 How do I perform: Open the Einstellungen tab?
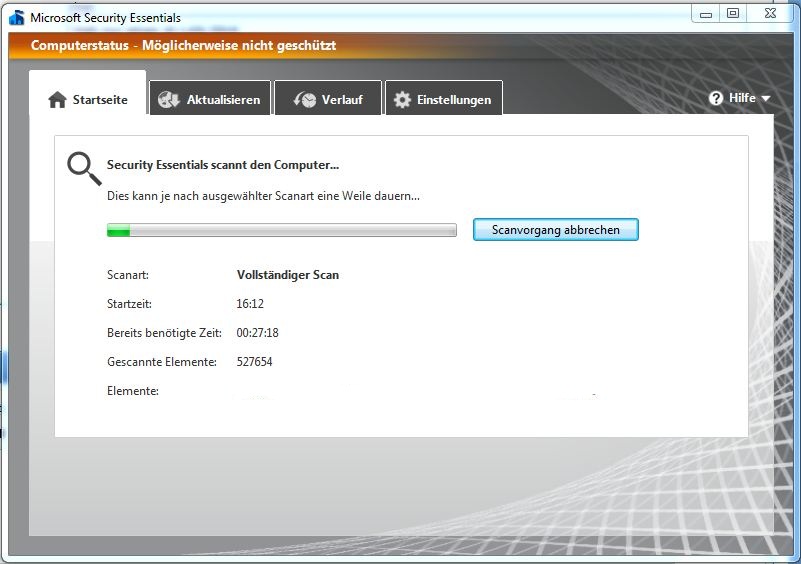tap(444, 98)
